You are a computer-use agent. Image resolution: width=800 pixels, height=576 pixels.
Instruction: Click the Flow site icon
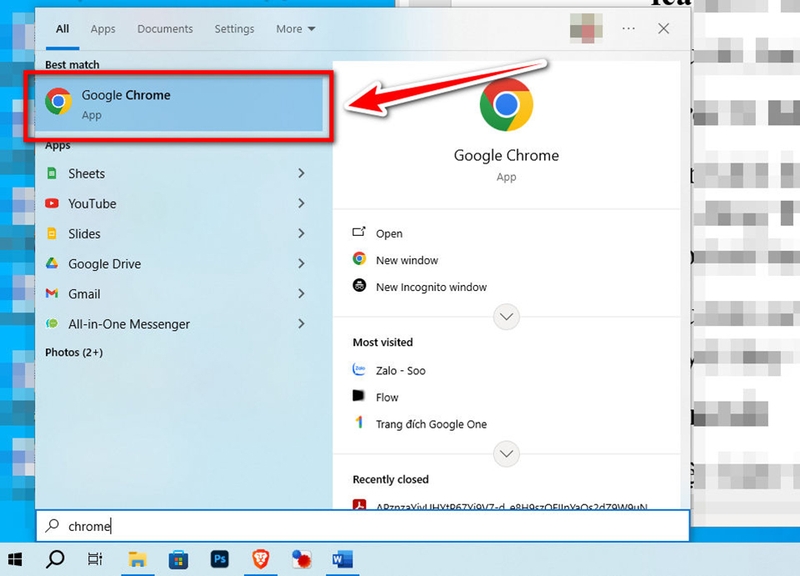click(359, 395)
